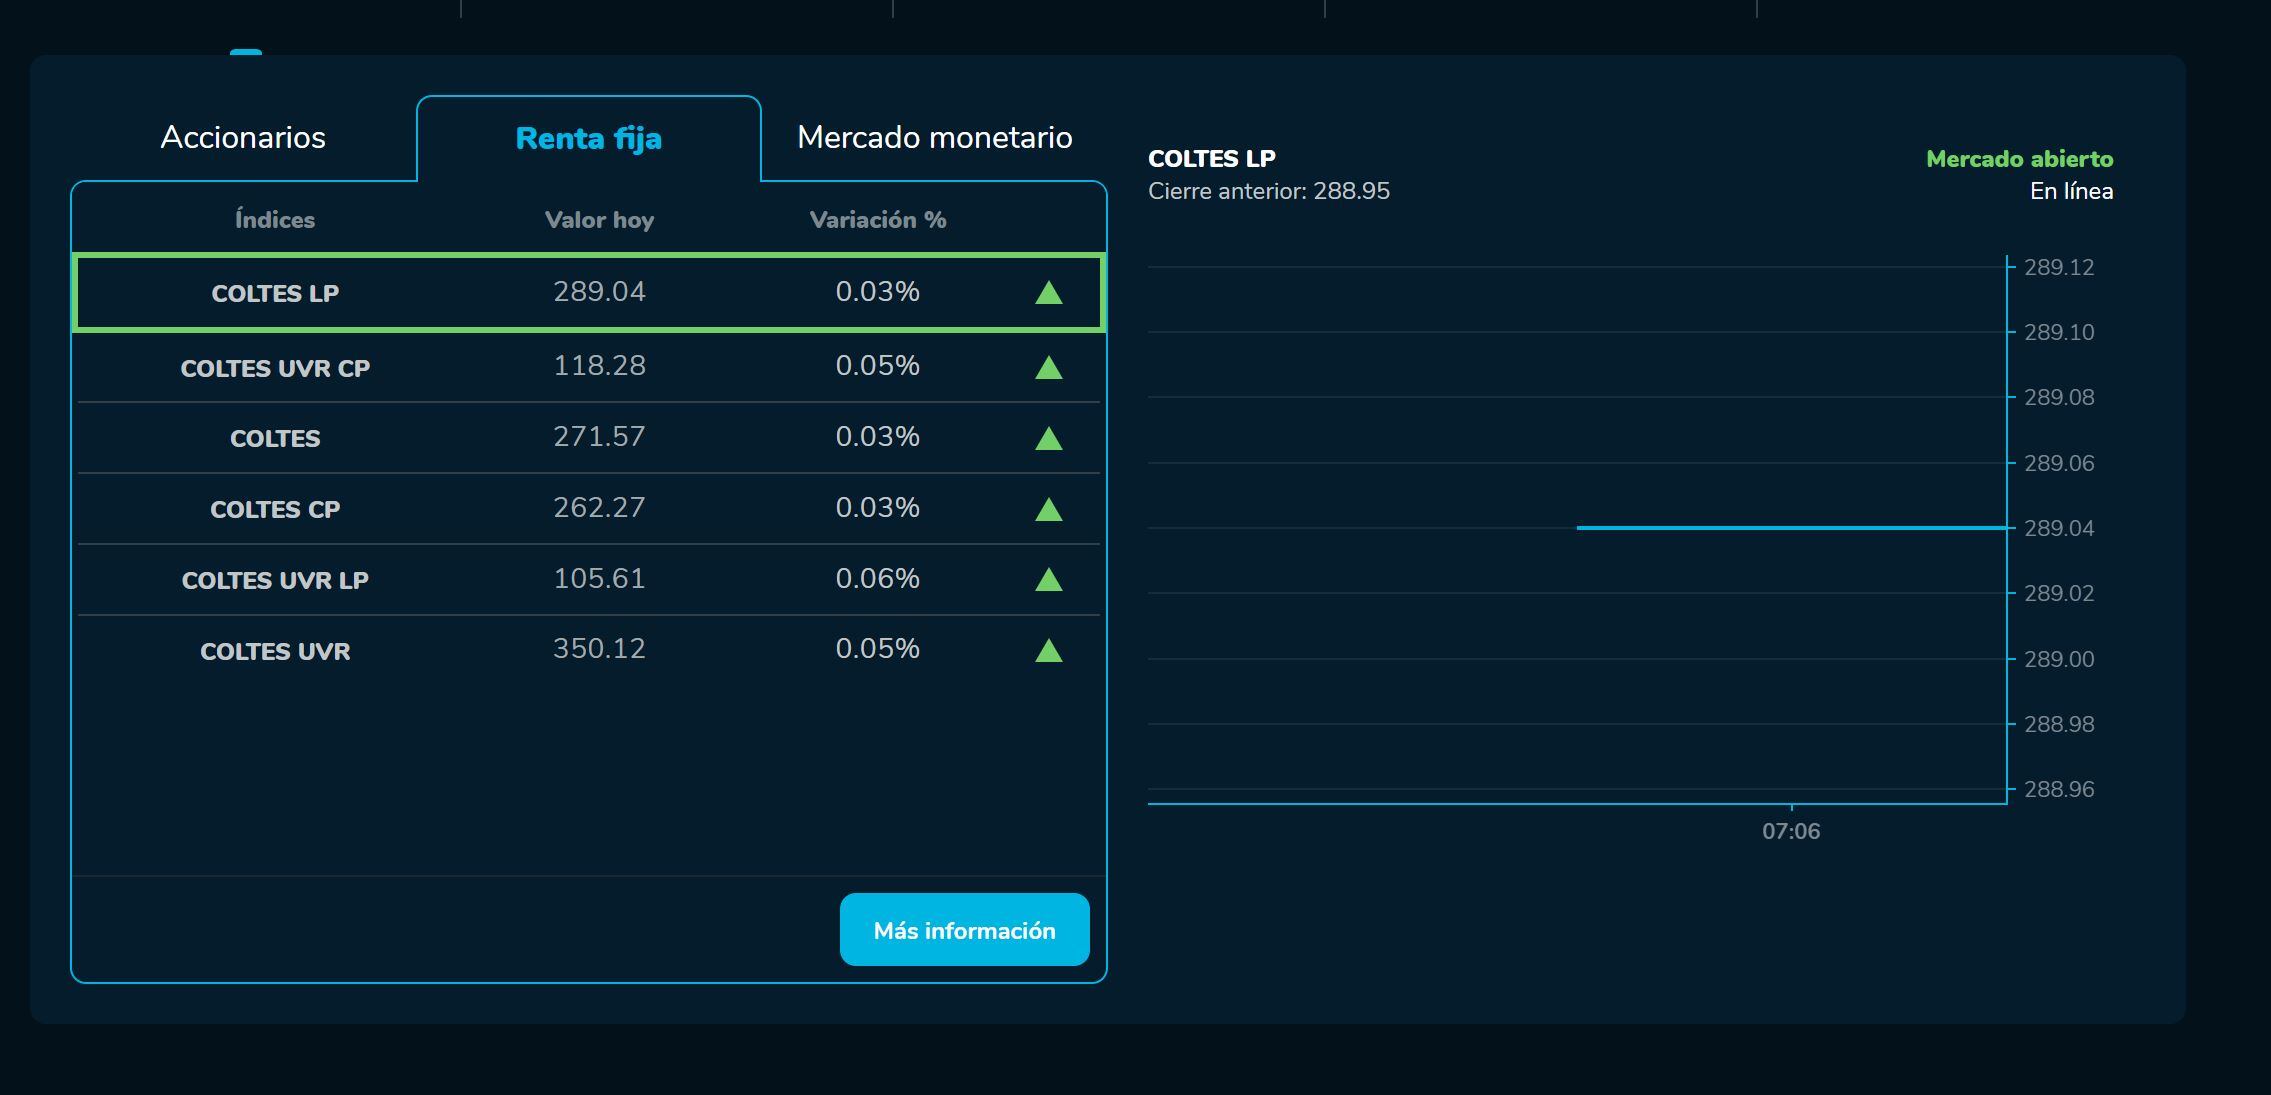Click the green triangle next to COLTES UVR
This screenshot has height=1095, width=2271.
click(1051, 650)
